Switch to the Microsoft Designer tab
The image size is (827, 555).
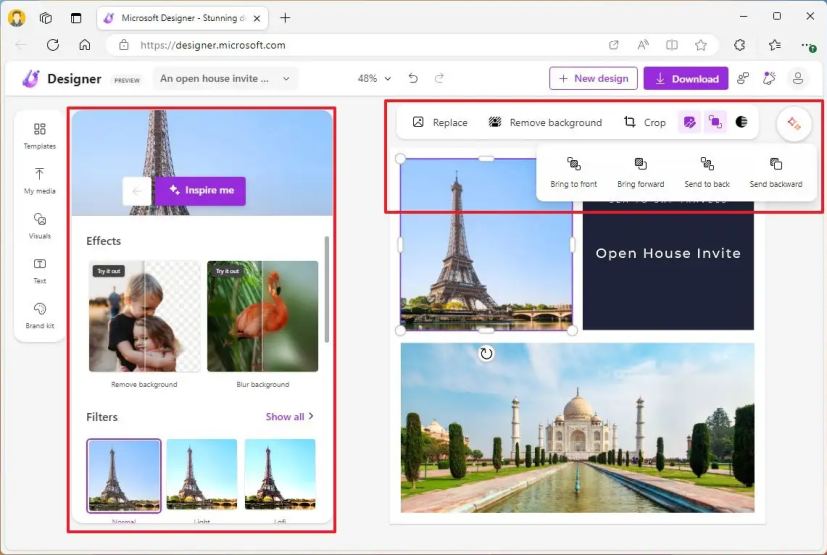(182, 18)
